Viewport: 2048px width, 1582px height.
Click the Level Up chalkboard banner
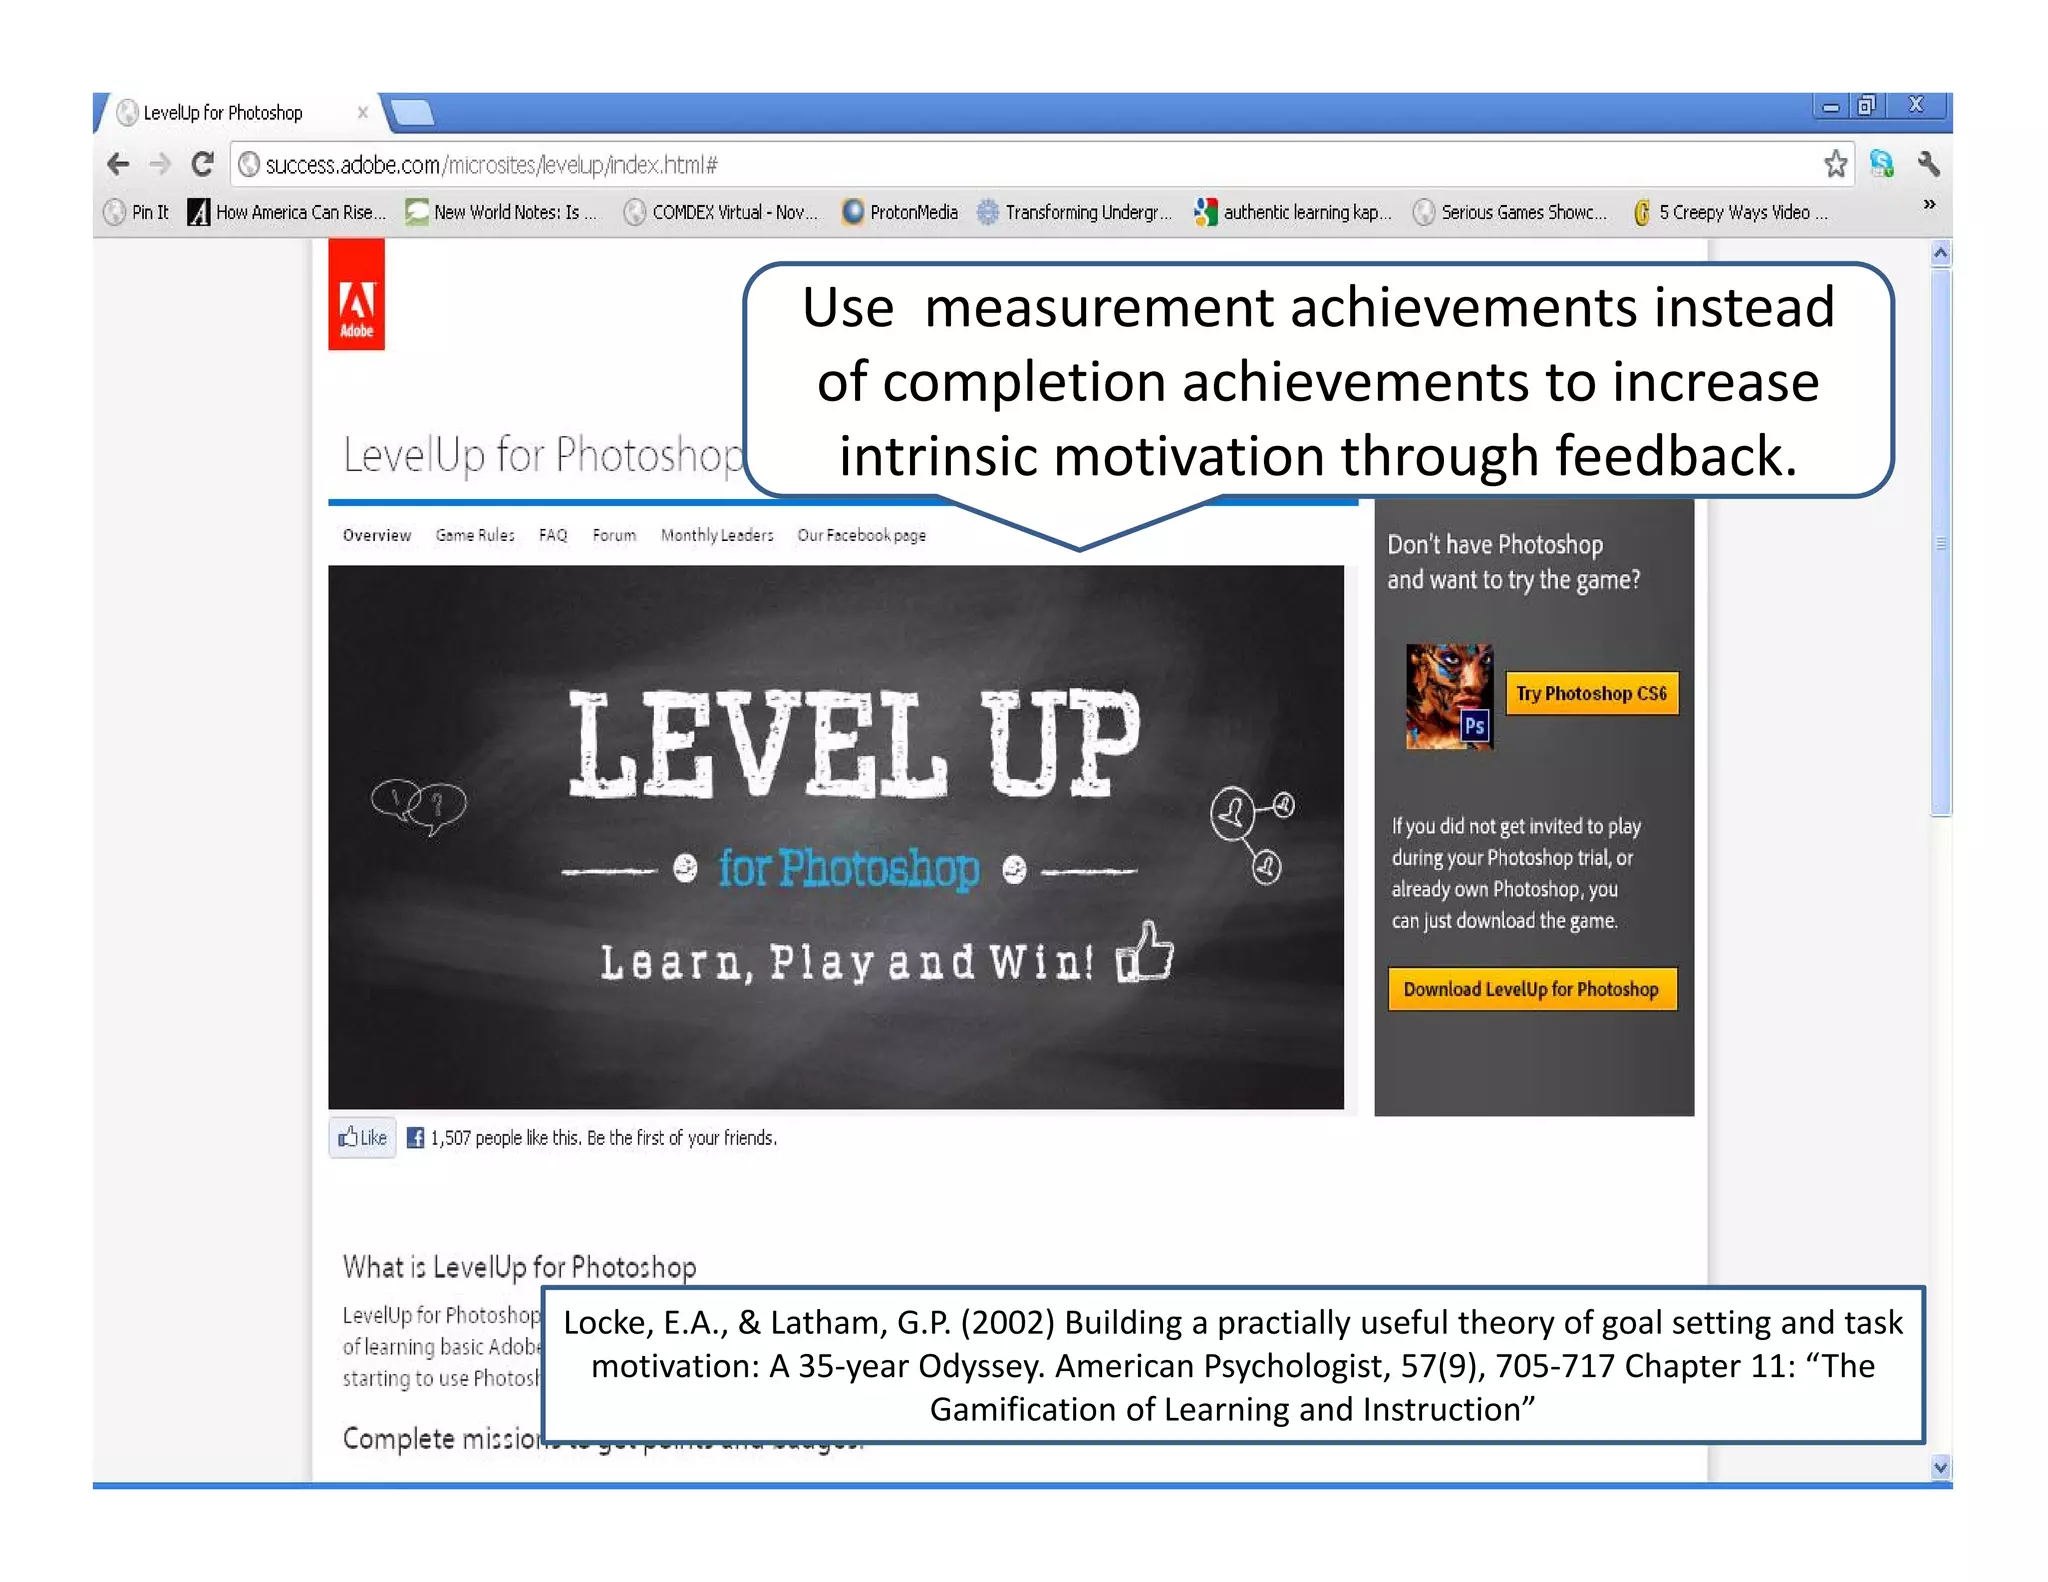tap(836, 837)
